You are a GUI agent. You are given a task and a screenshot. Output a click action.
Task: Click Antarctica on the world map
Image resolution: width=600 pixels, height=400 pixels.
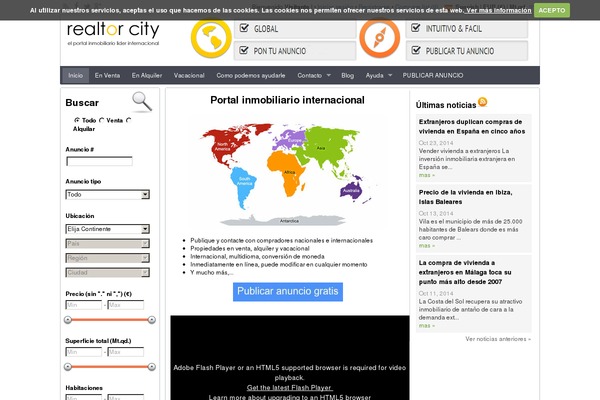pos(283,220)
